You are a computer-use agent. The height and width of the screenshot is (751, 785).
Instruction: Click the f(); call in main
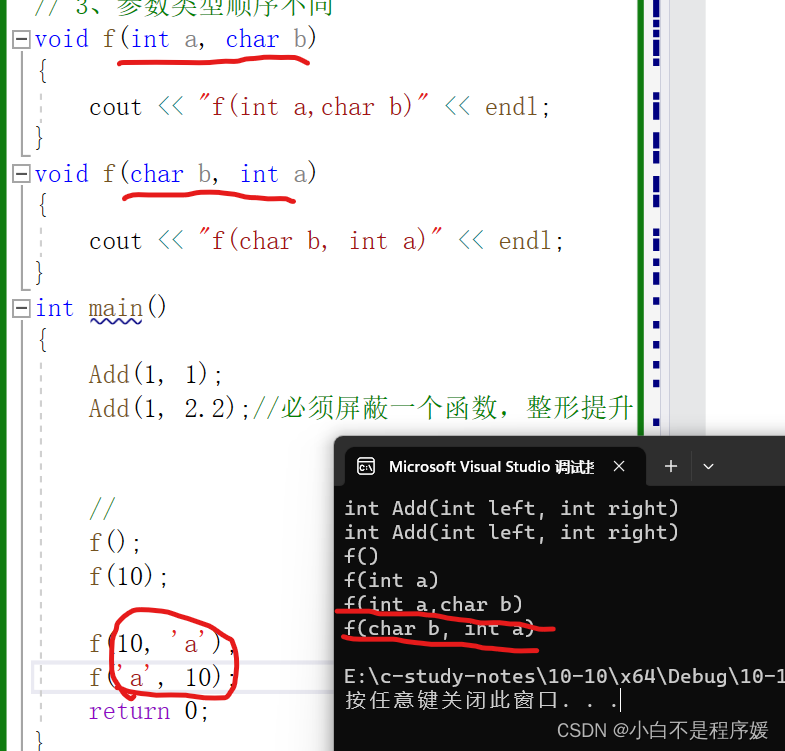pos(115,542)
